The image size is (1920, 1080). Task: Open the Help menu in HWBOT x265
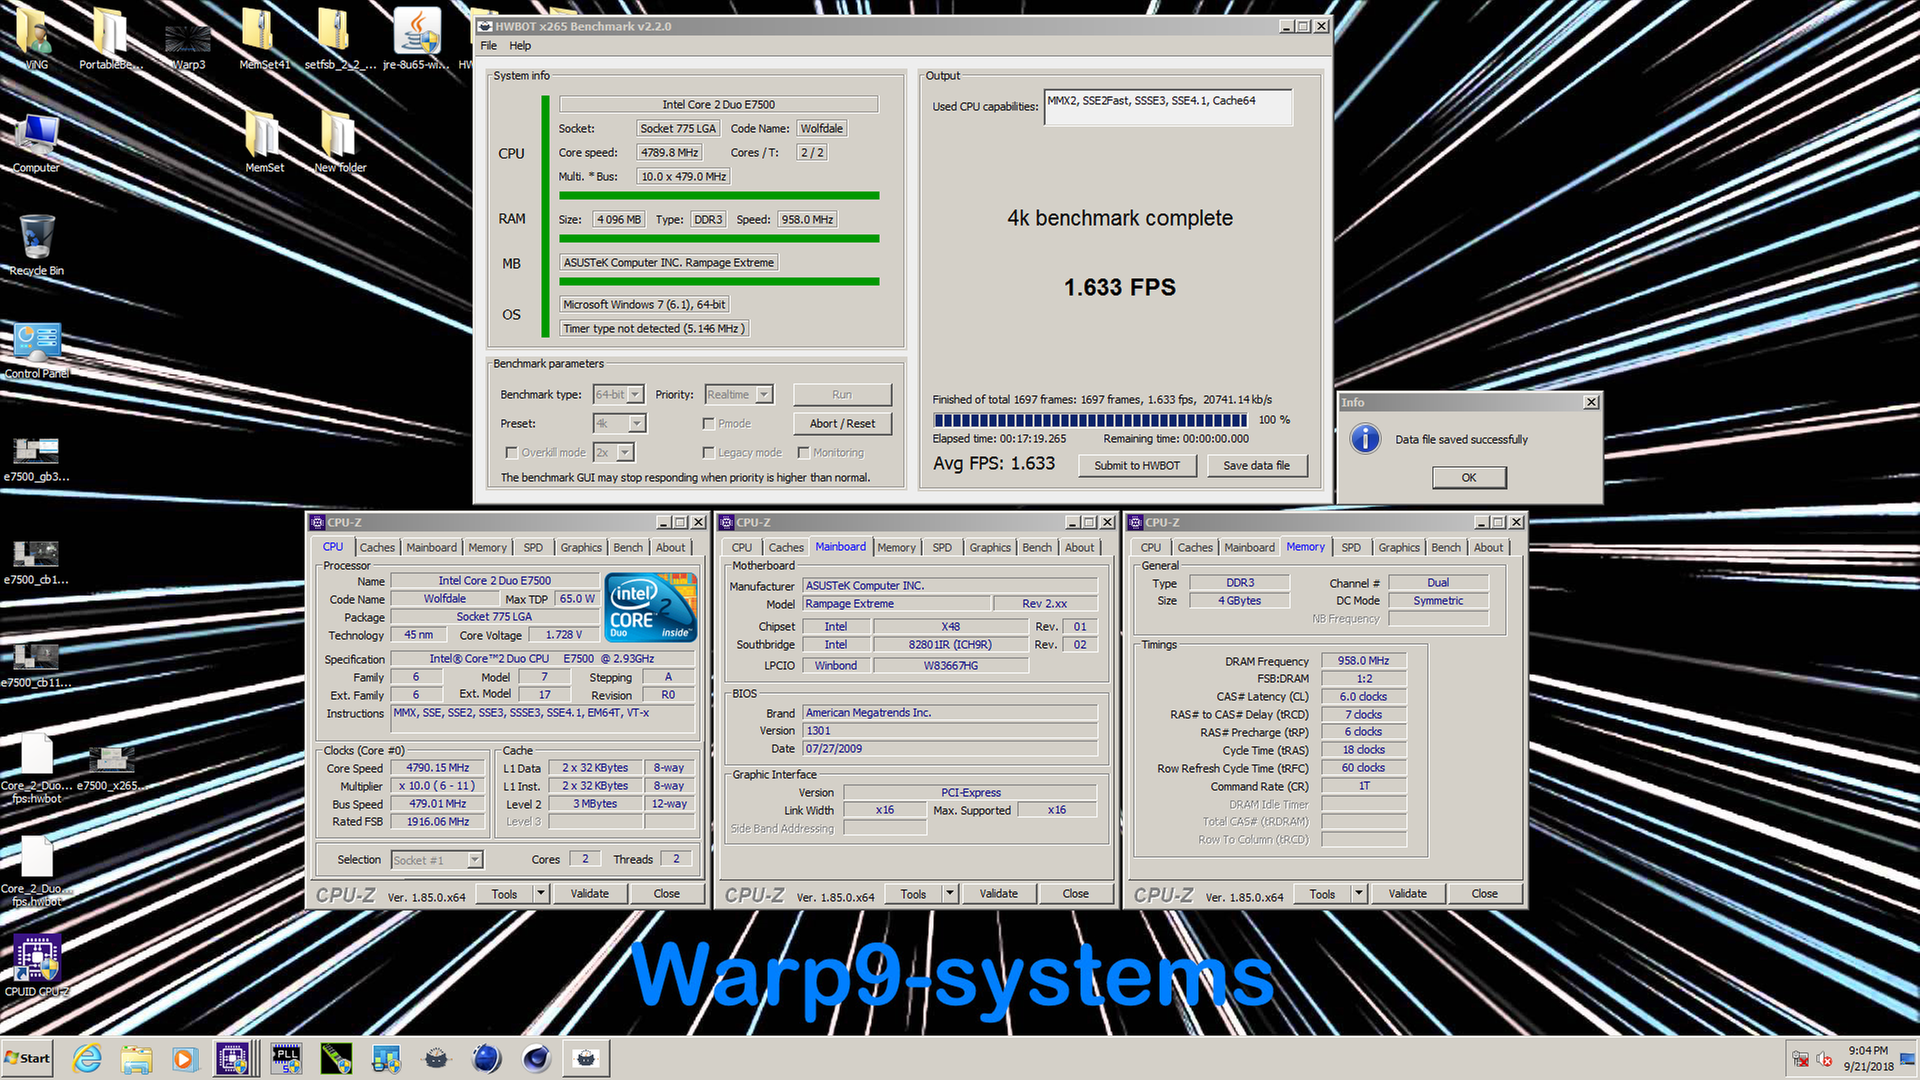click(x=520, y=46)
